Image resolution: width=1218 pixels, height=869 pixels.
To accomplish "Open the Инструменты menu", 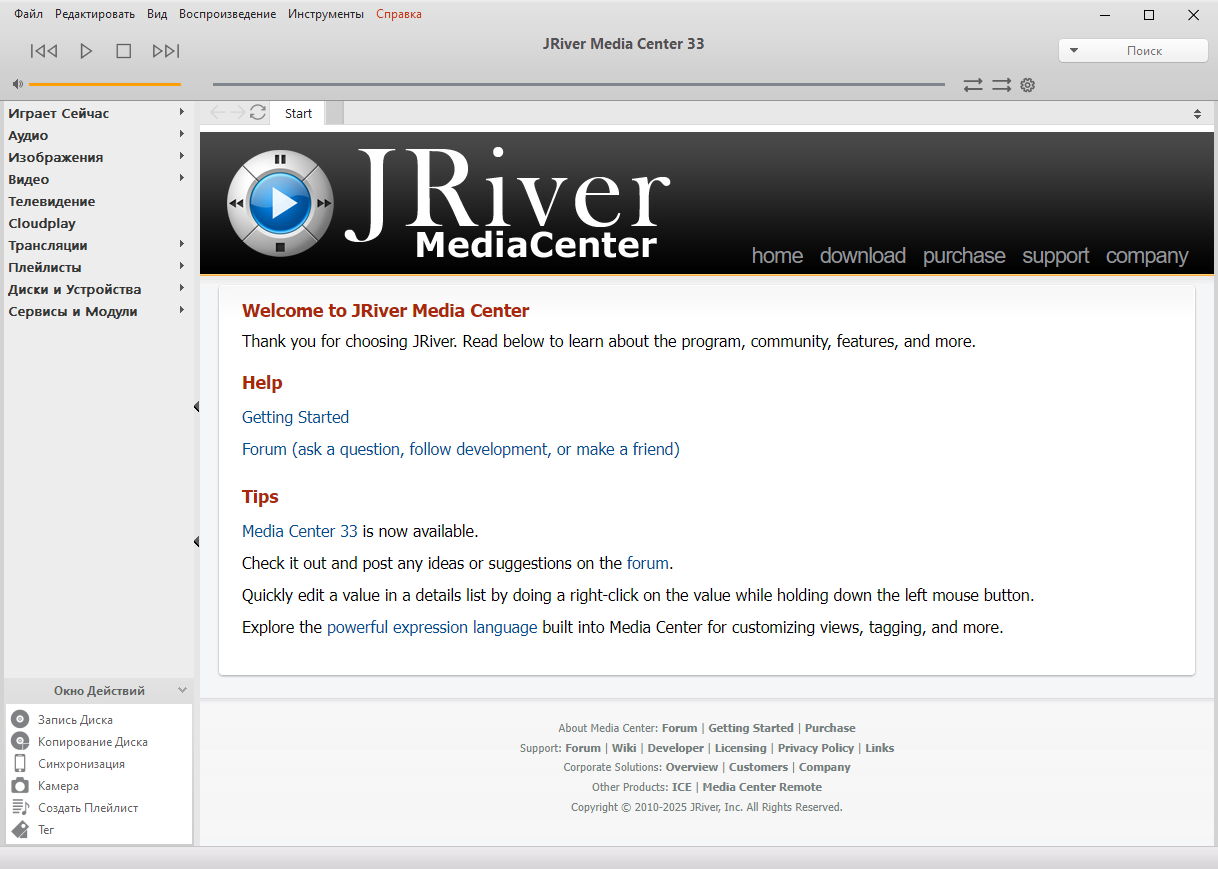I will (x=325, y=14).
